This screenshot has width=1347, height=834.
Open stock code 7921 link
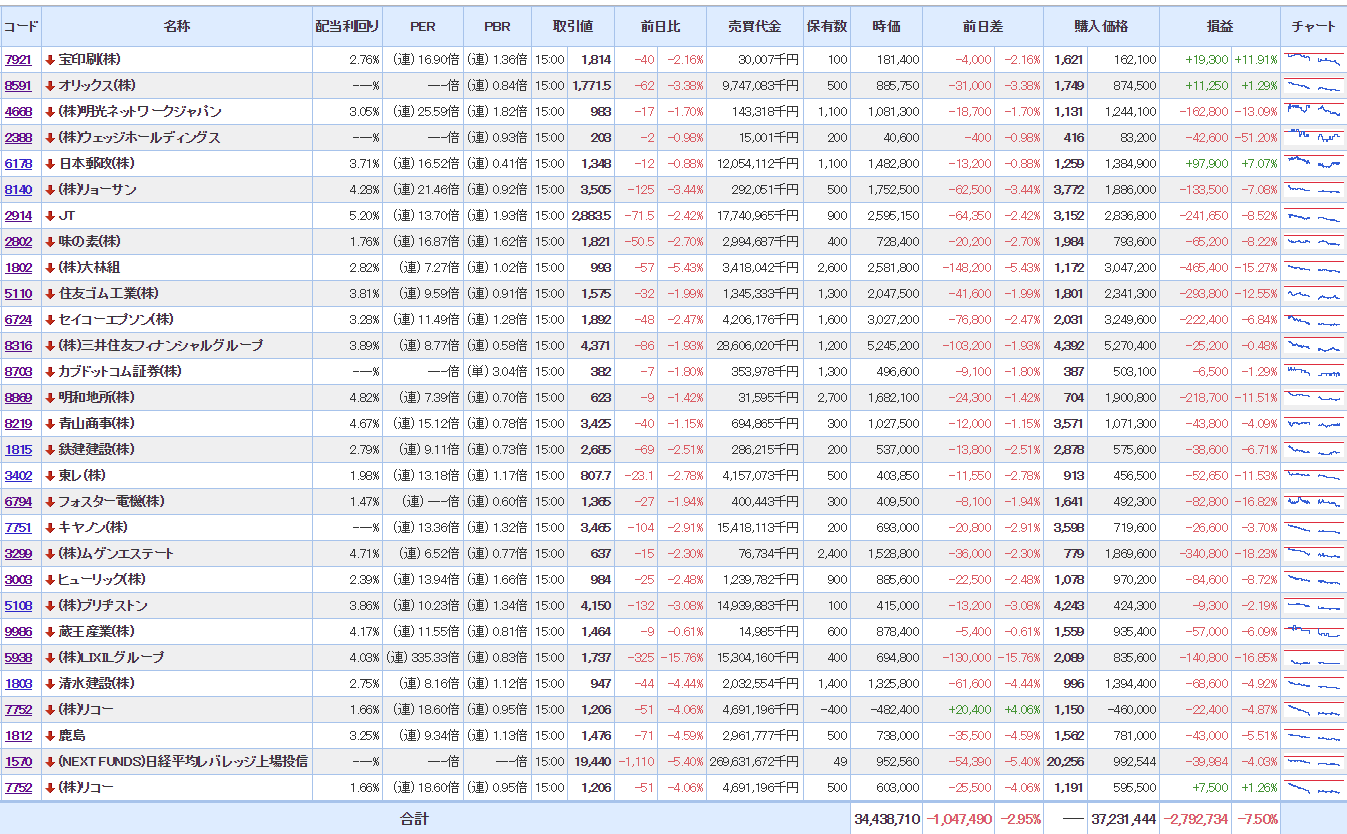18,60
